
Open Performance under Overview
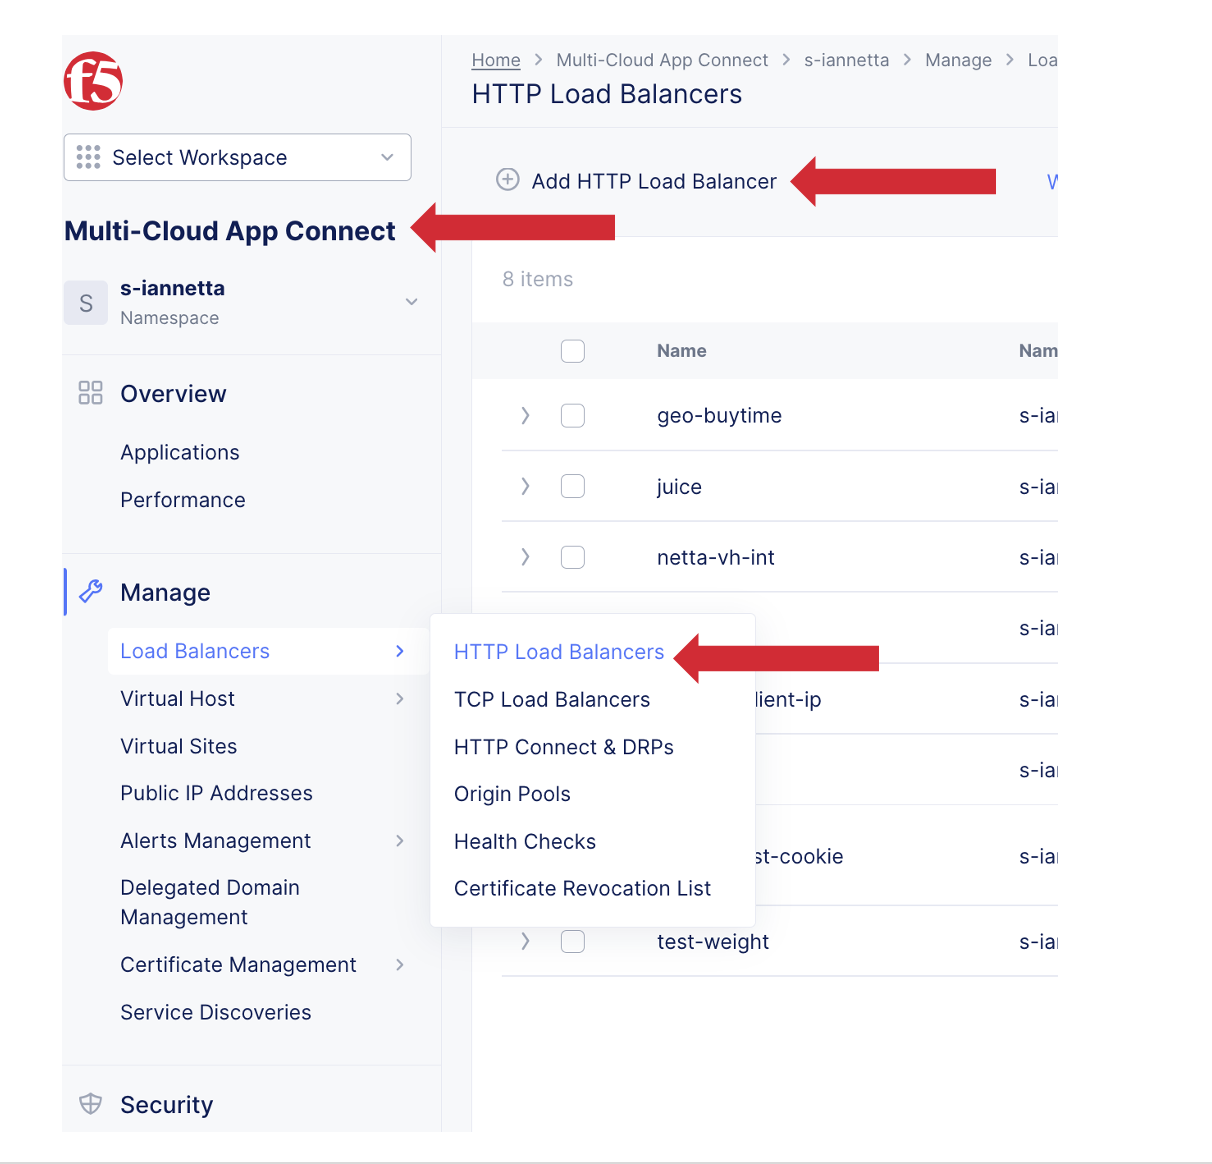(x=183, y=500)
